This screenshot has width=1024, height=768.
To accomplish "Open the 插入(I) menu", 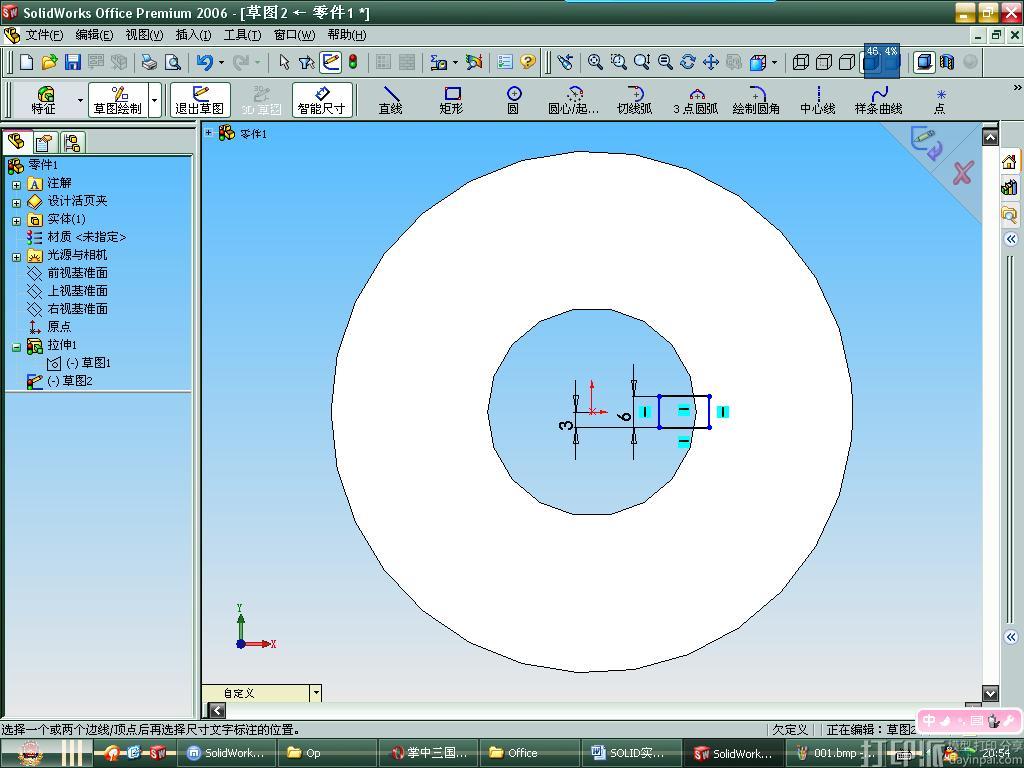I will (x=193, y=35).
